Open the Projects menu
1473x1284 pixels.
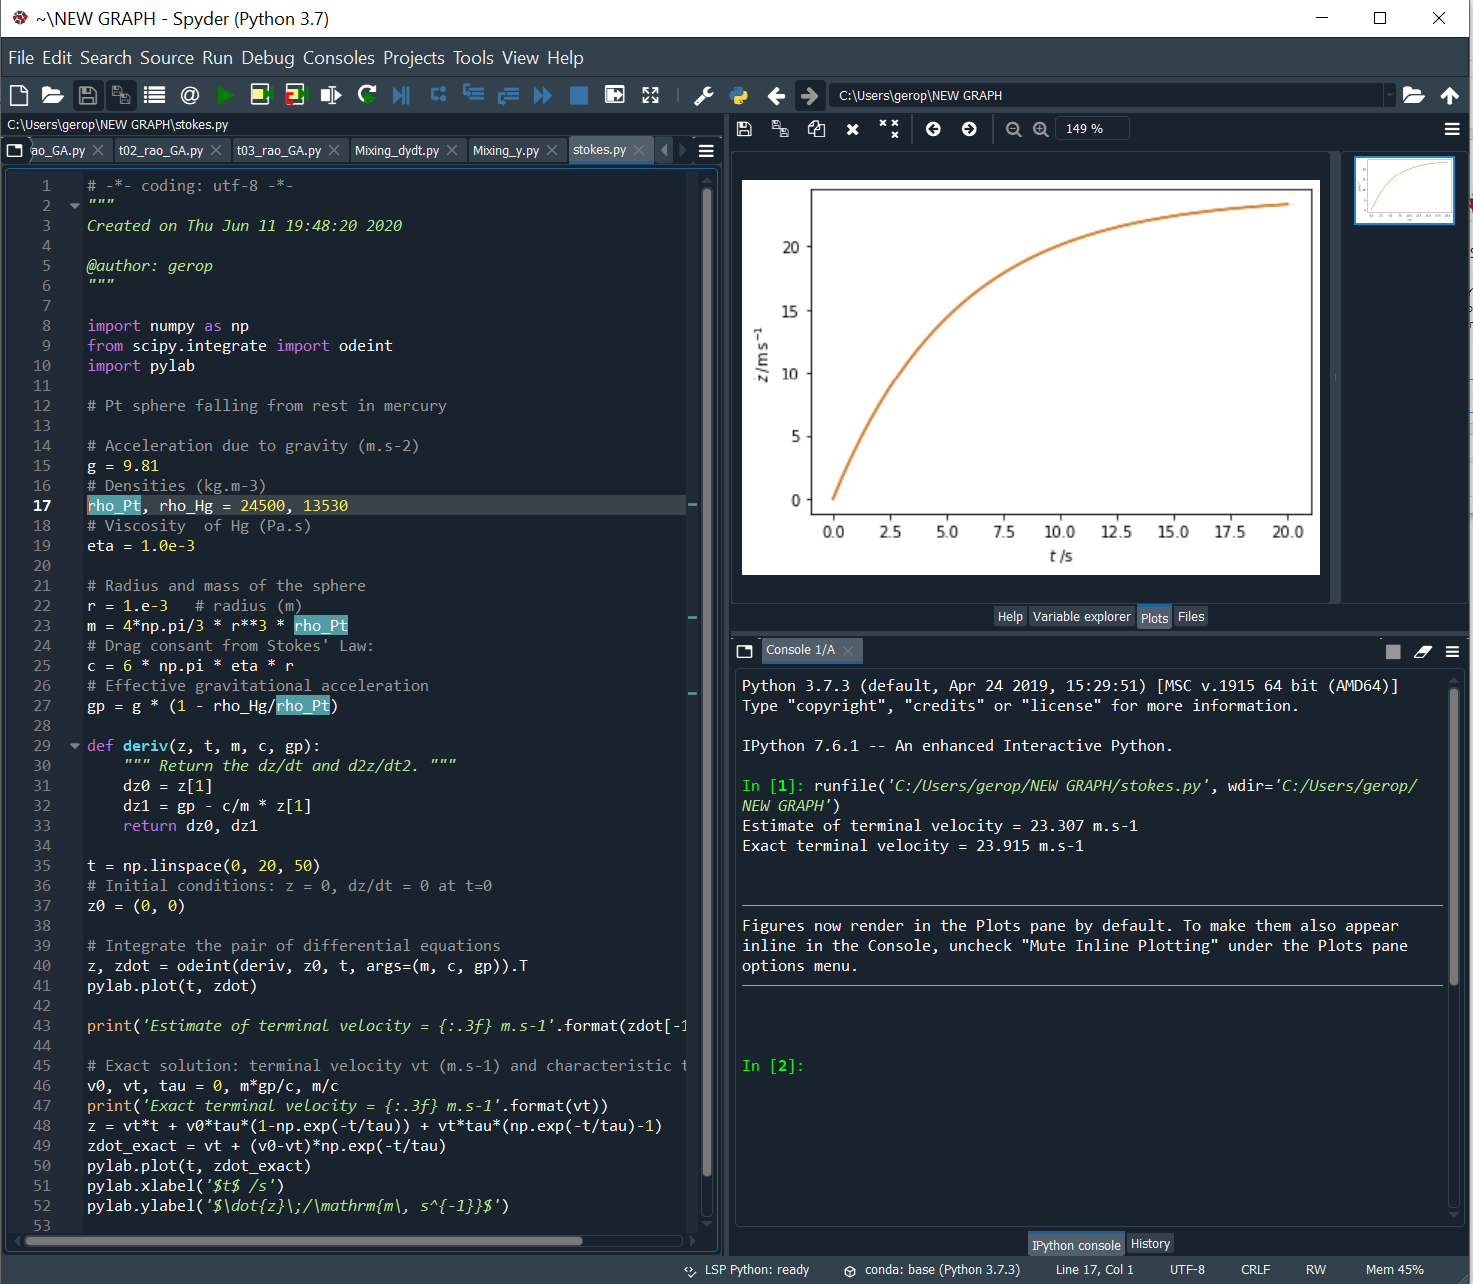414,58
